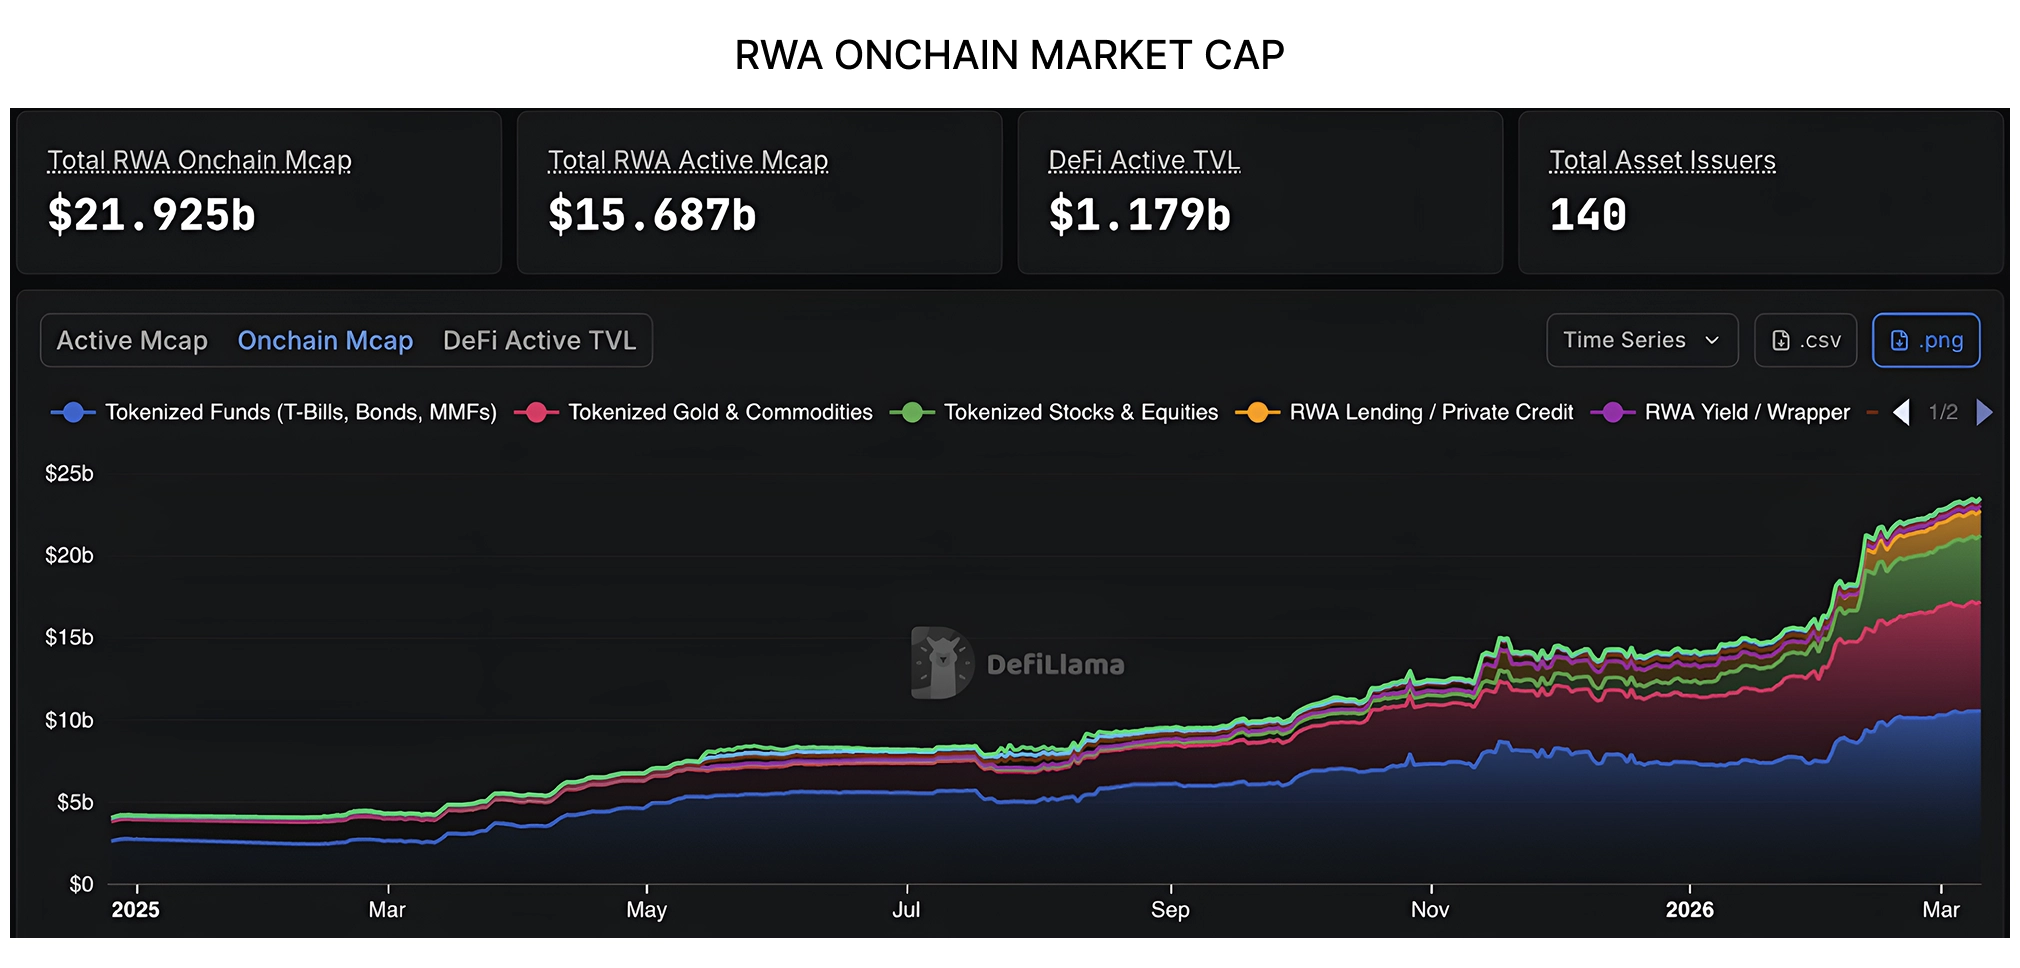Click the Total RWA Onchain Mcap label

pos(200,160)
